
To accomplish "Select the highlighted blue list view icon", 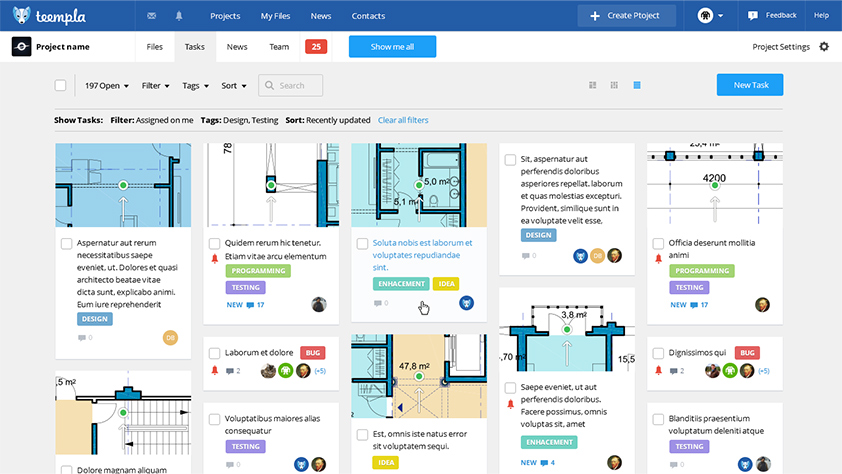I will click(x=637, y=86).
